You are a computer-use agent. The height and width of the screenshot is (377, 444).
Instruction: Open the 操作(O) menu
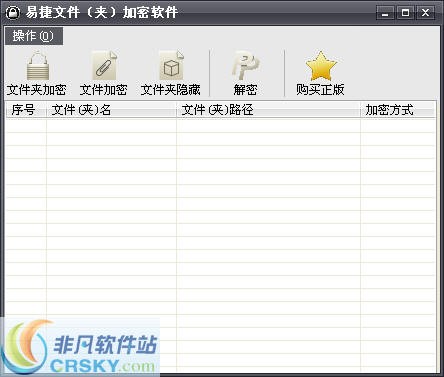(34, 36)
